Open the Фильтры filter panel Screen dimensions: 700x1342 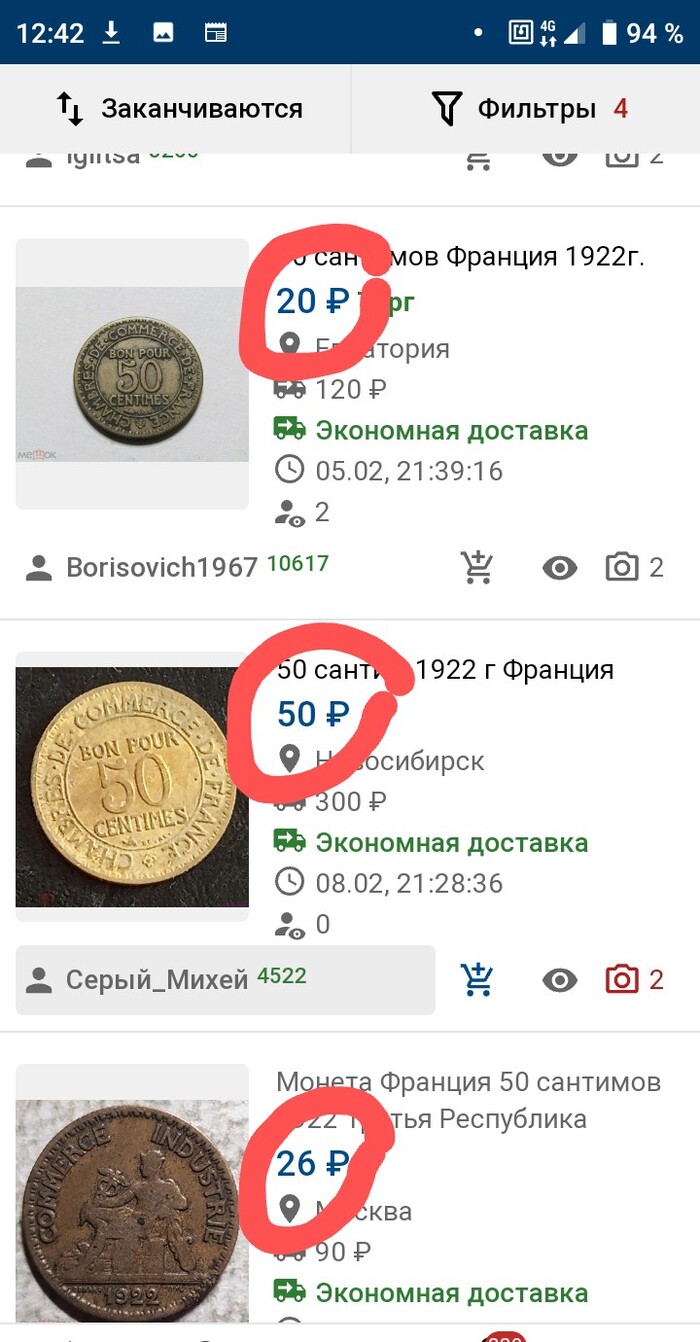526,108
